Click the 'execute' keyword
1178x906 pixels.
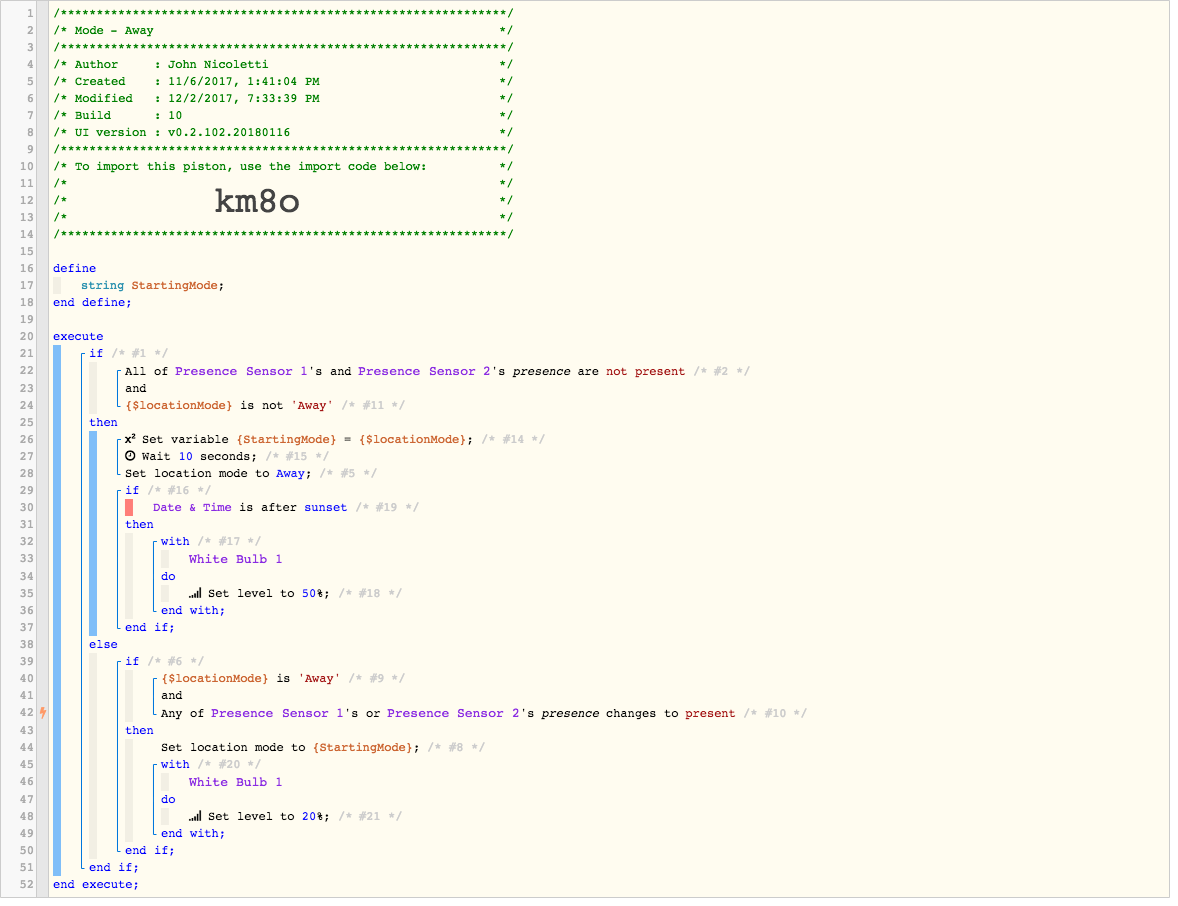[78, 337]
